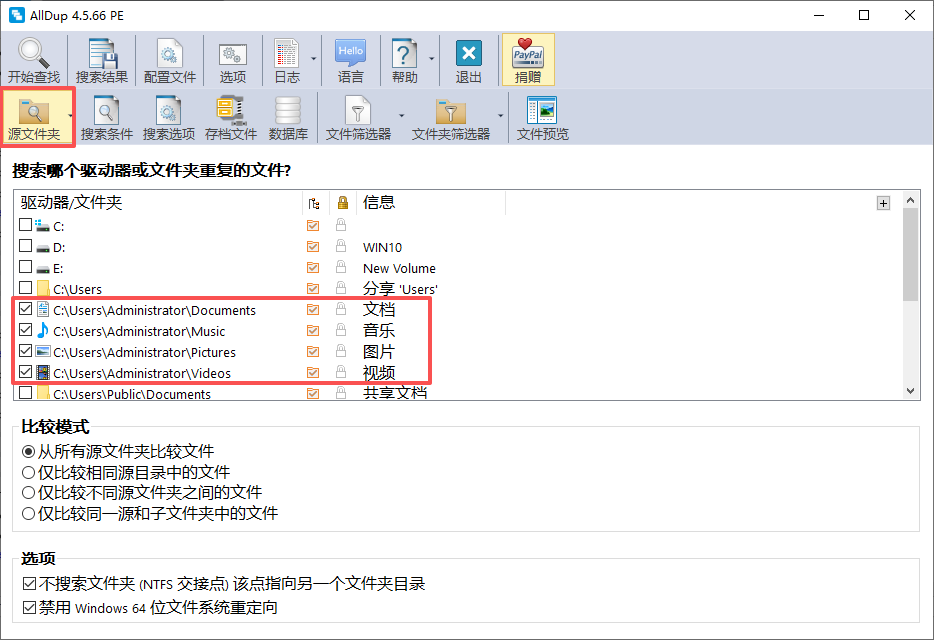Switch to the 数据库 tab
Screen dimensions: 934x640
click(x=288, y=117)
